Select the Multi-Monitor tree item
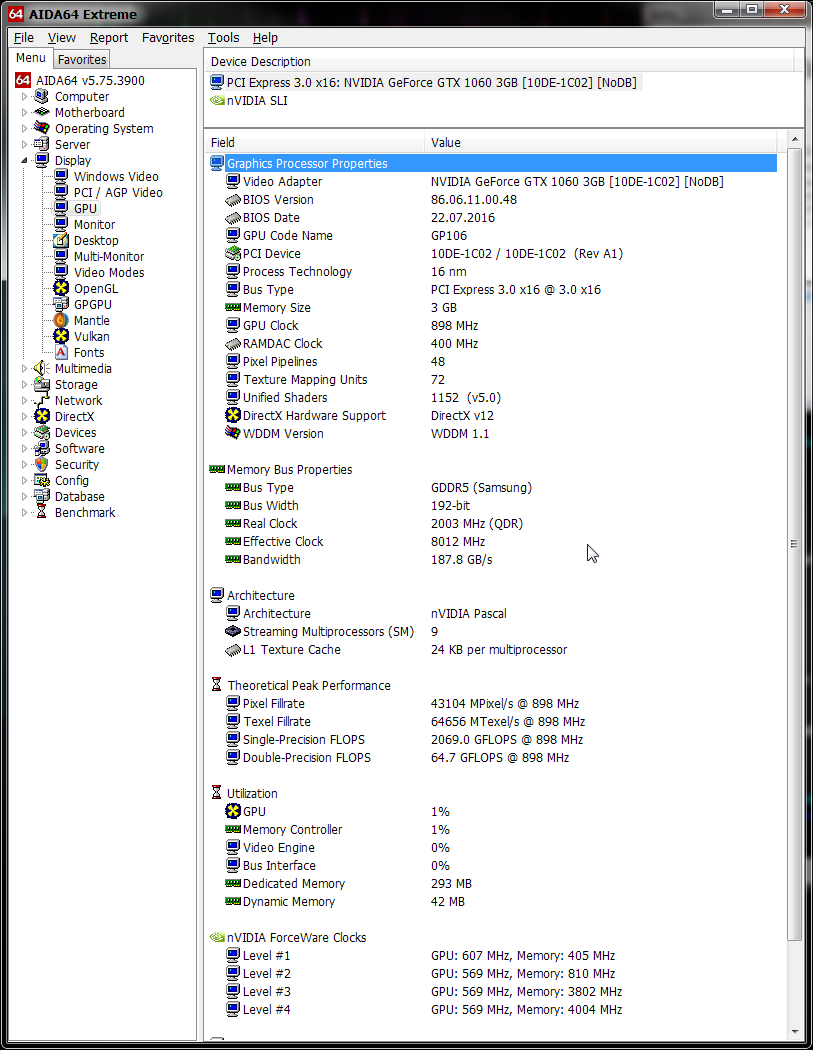The width and height of the screenshot is (813, 1050). [x=108, y=256]
